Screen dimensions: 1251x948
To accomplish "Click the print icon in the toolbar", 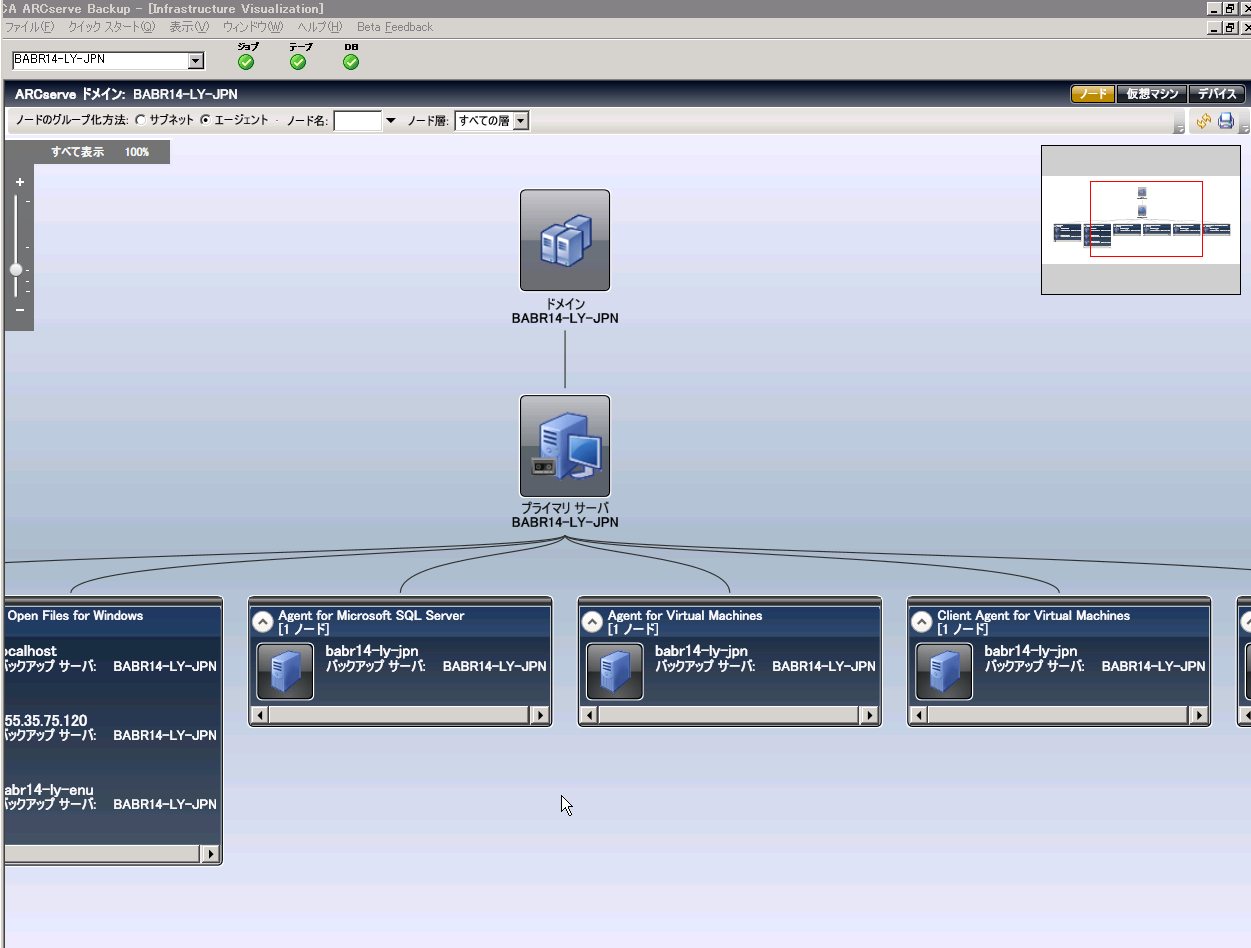I will [1225, 121].
